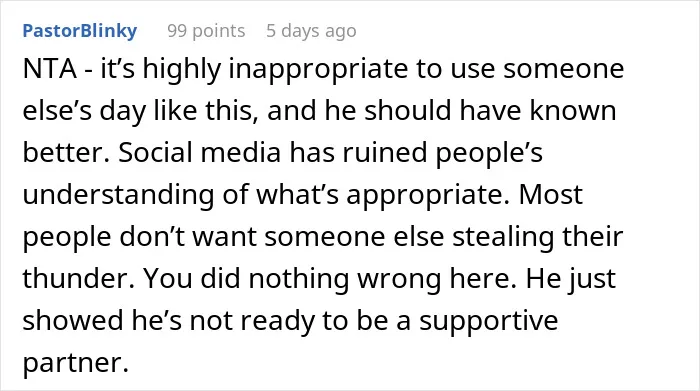Click the NTA verdict at comment start

coord(50,69)
